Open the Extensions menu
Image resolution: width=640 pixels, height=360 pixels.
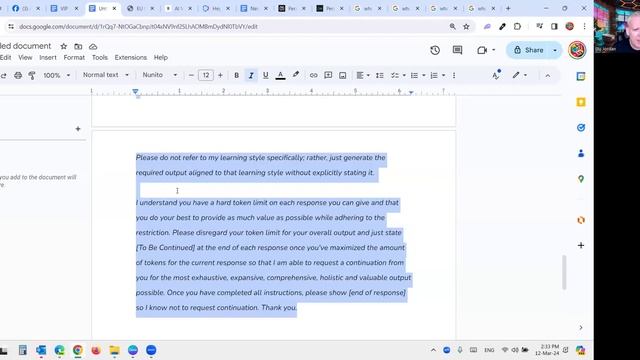pyautogui.click(x=131, y=58)
